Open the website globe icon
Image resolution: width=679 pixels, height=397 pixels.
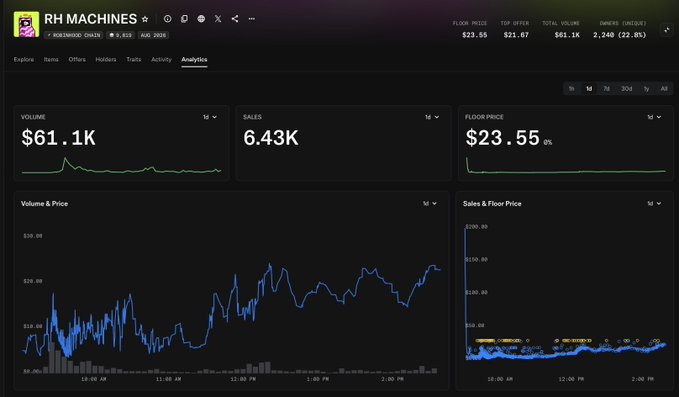coord(201,19)
